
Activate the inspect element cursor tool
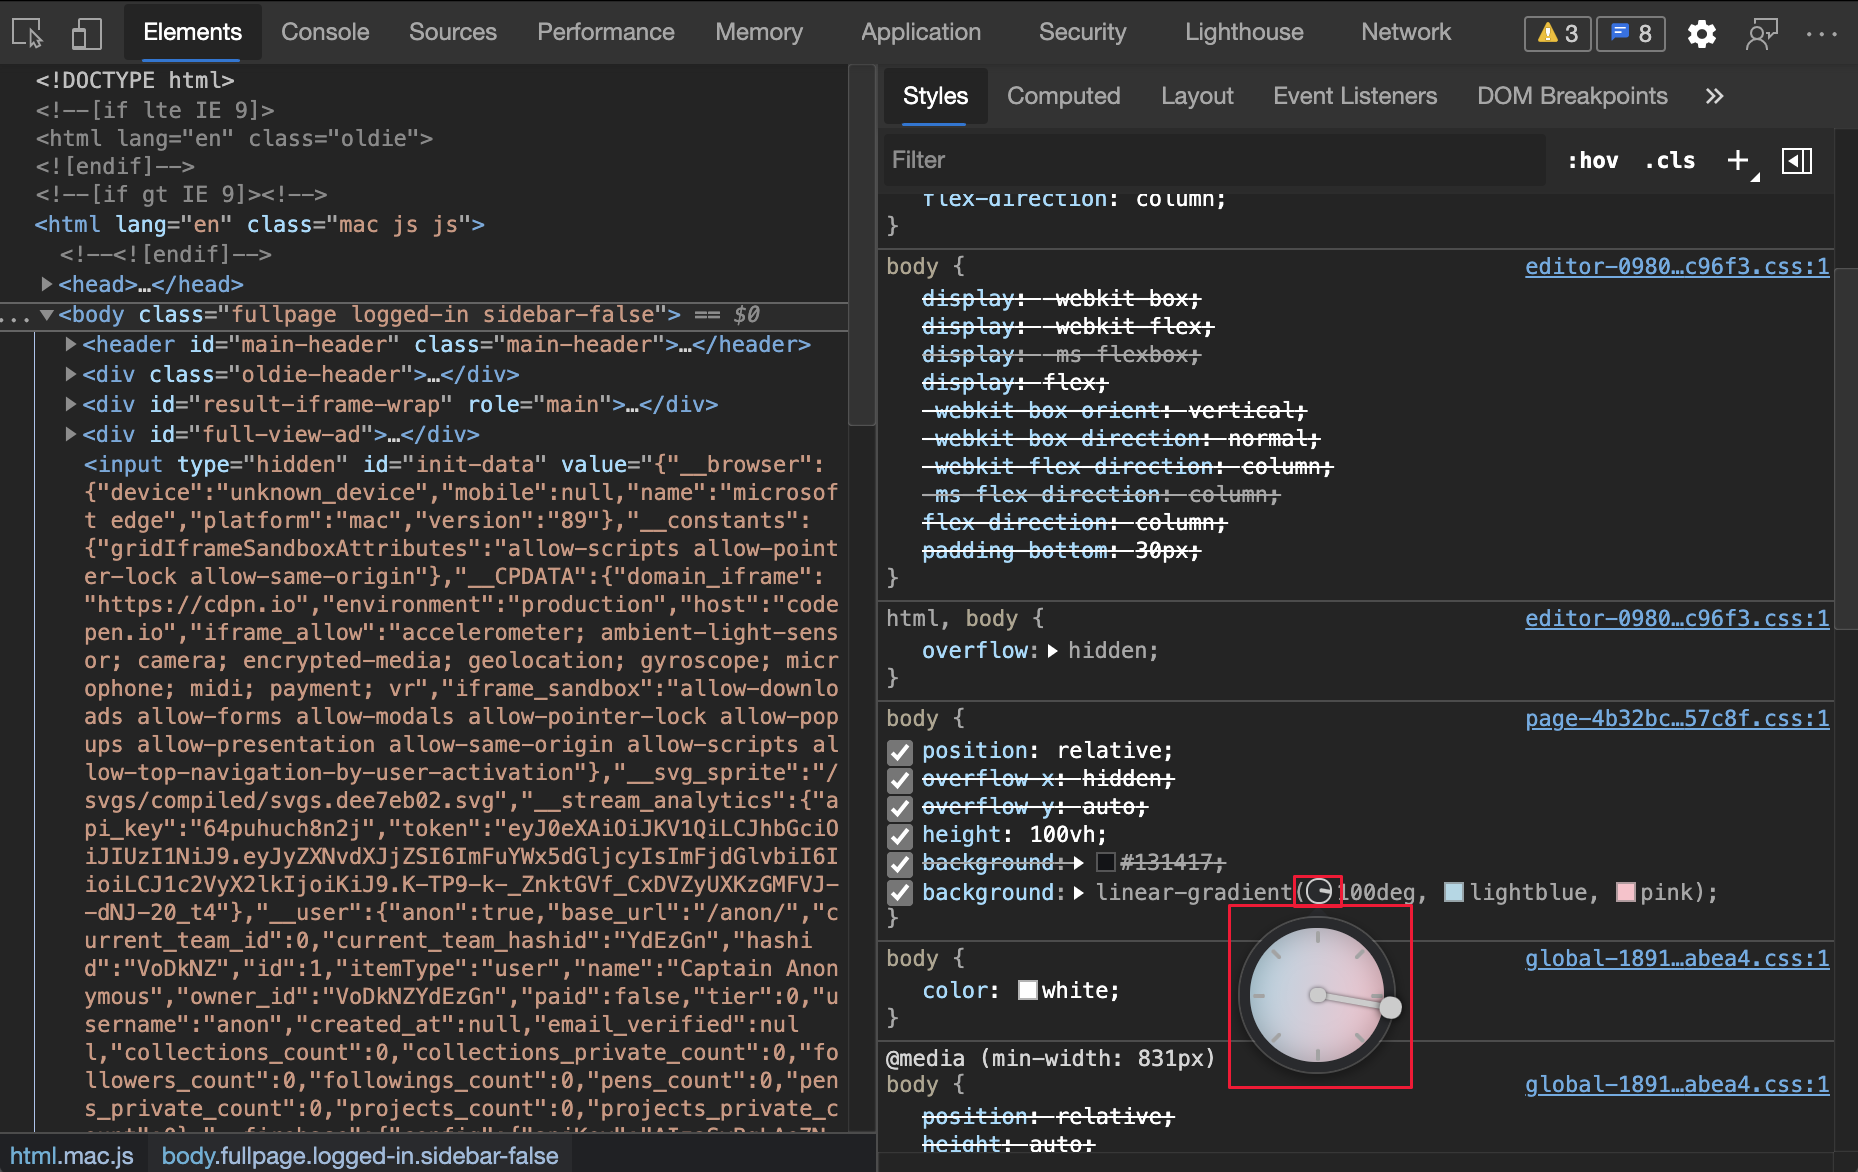point(26,32)
